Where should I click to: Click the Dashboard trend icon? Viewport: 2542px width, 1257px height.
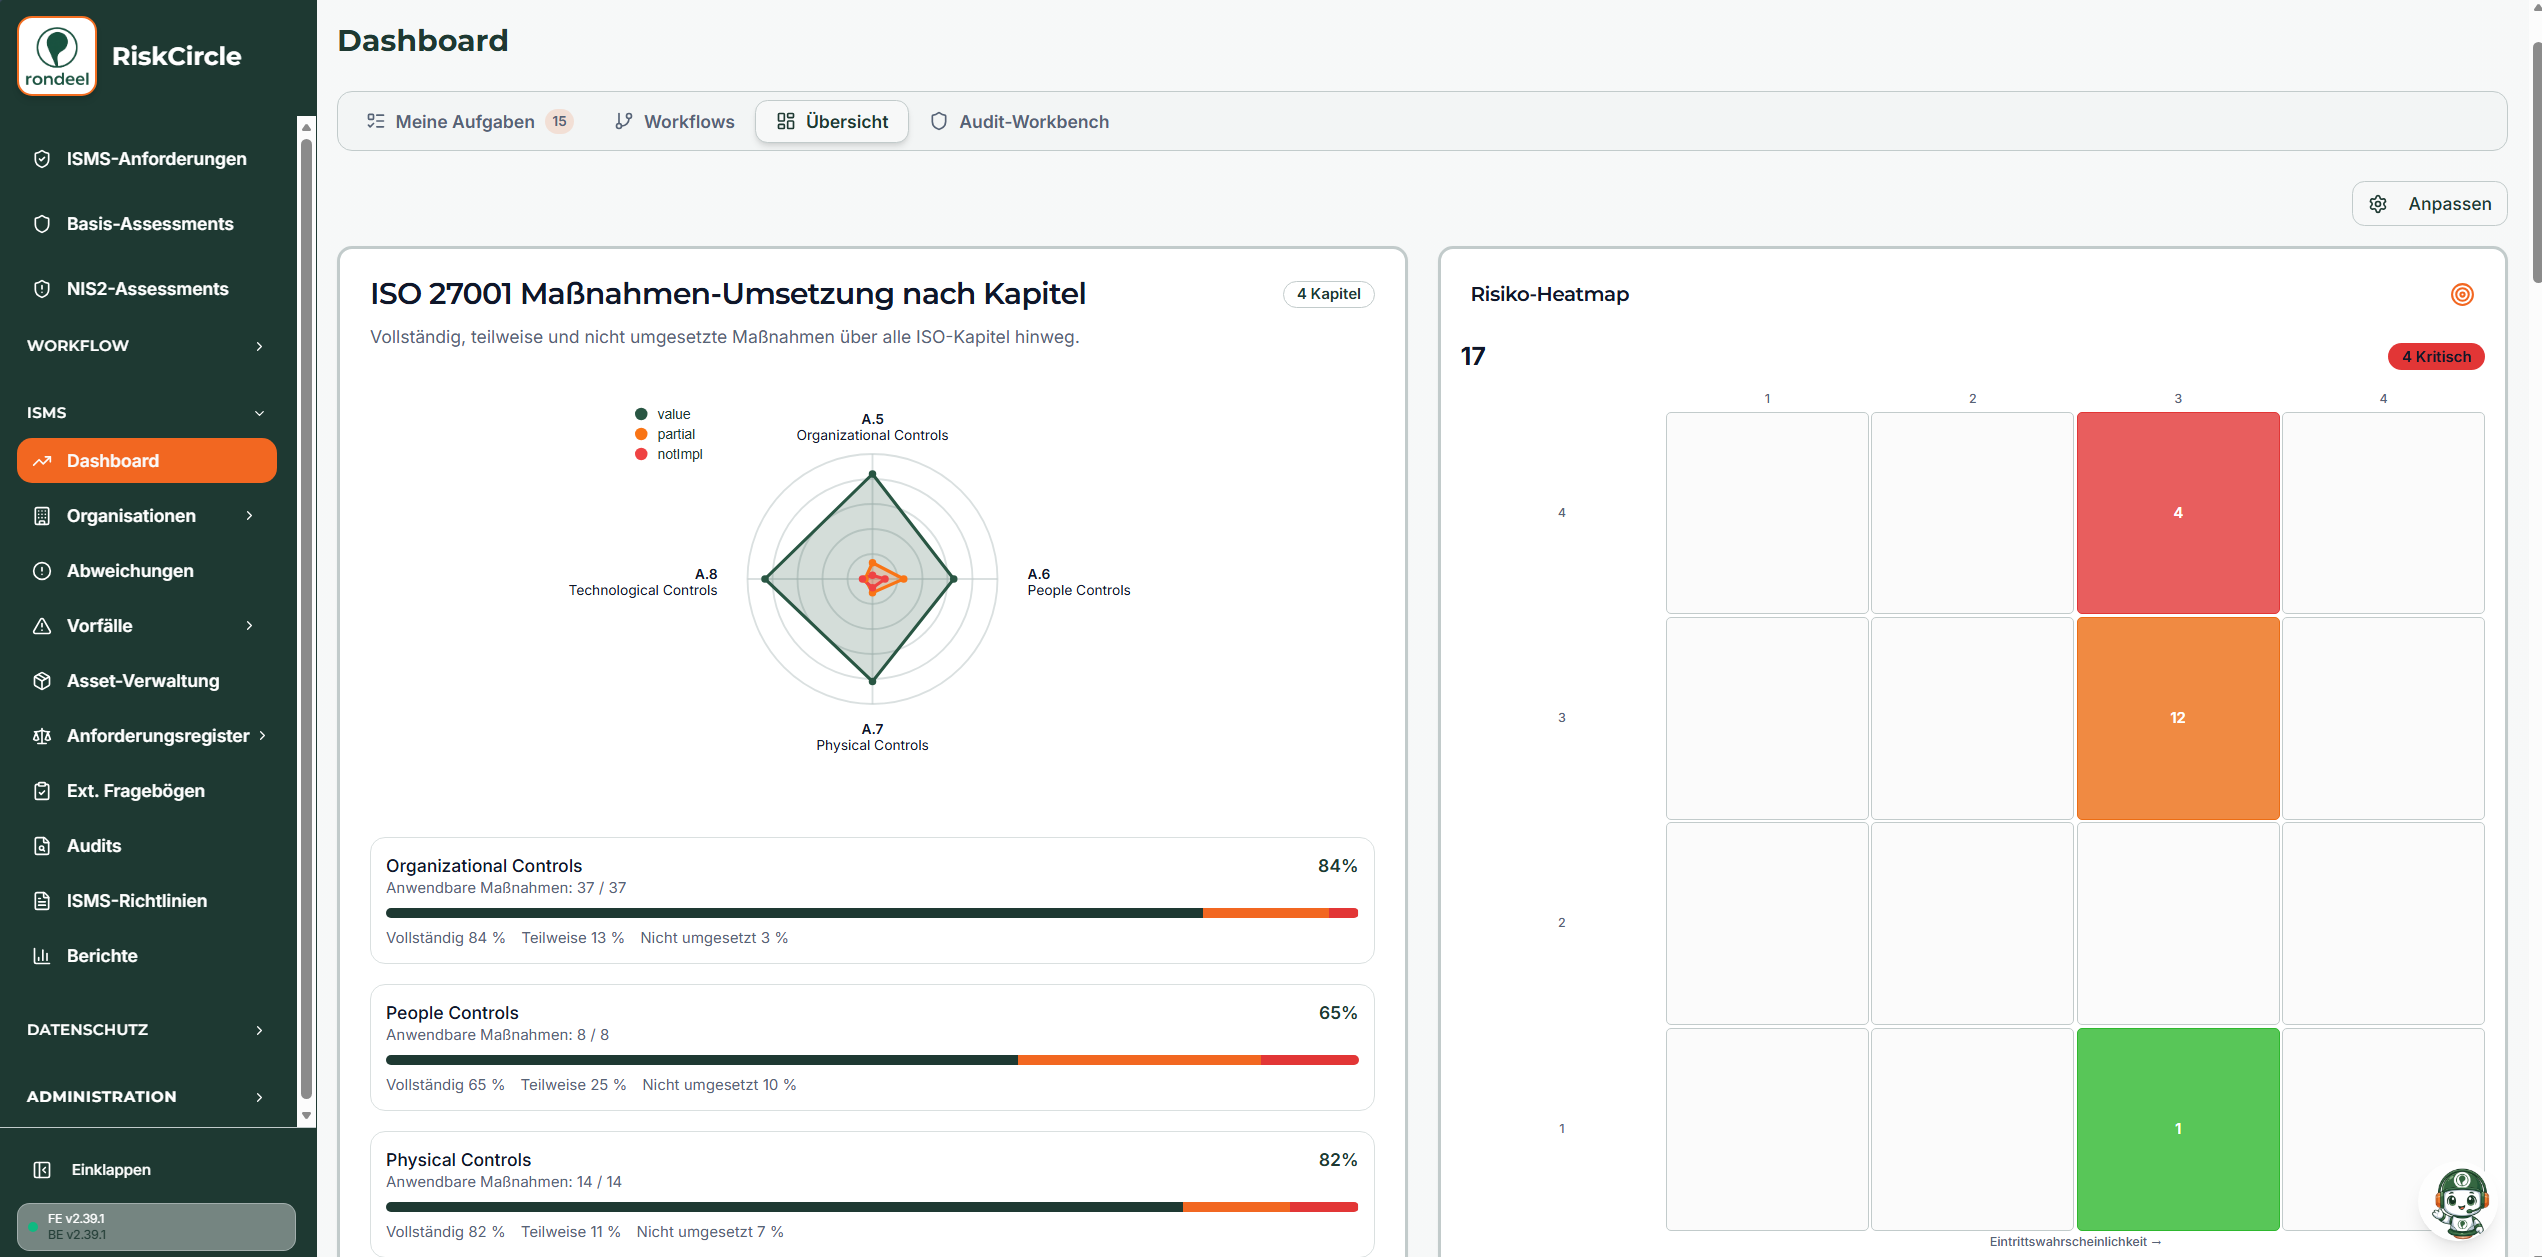42,461
